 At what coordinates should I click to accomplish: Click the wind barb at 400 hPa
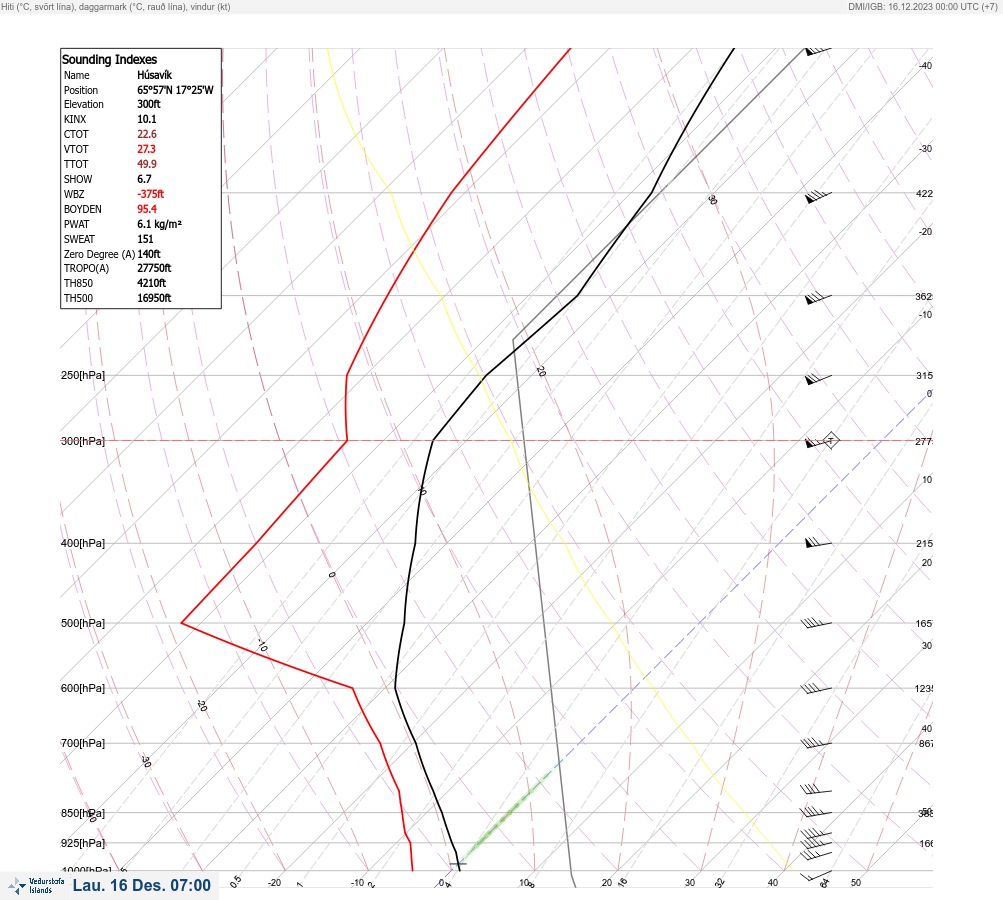pyautogui.click(x=818, y=543)
